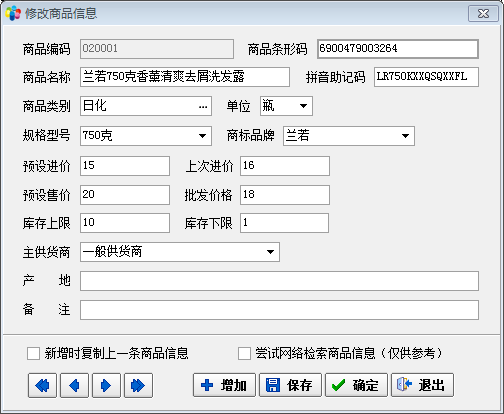Close the 修改商品信息 window
Image resolution: width=504 pixels, height=414 pixels.
coord(483,14)
